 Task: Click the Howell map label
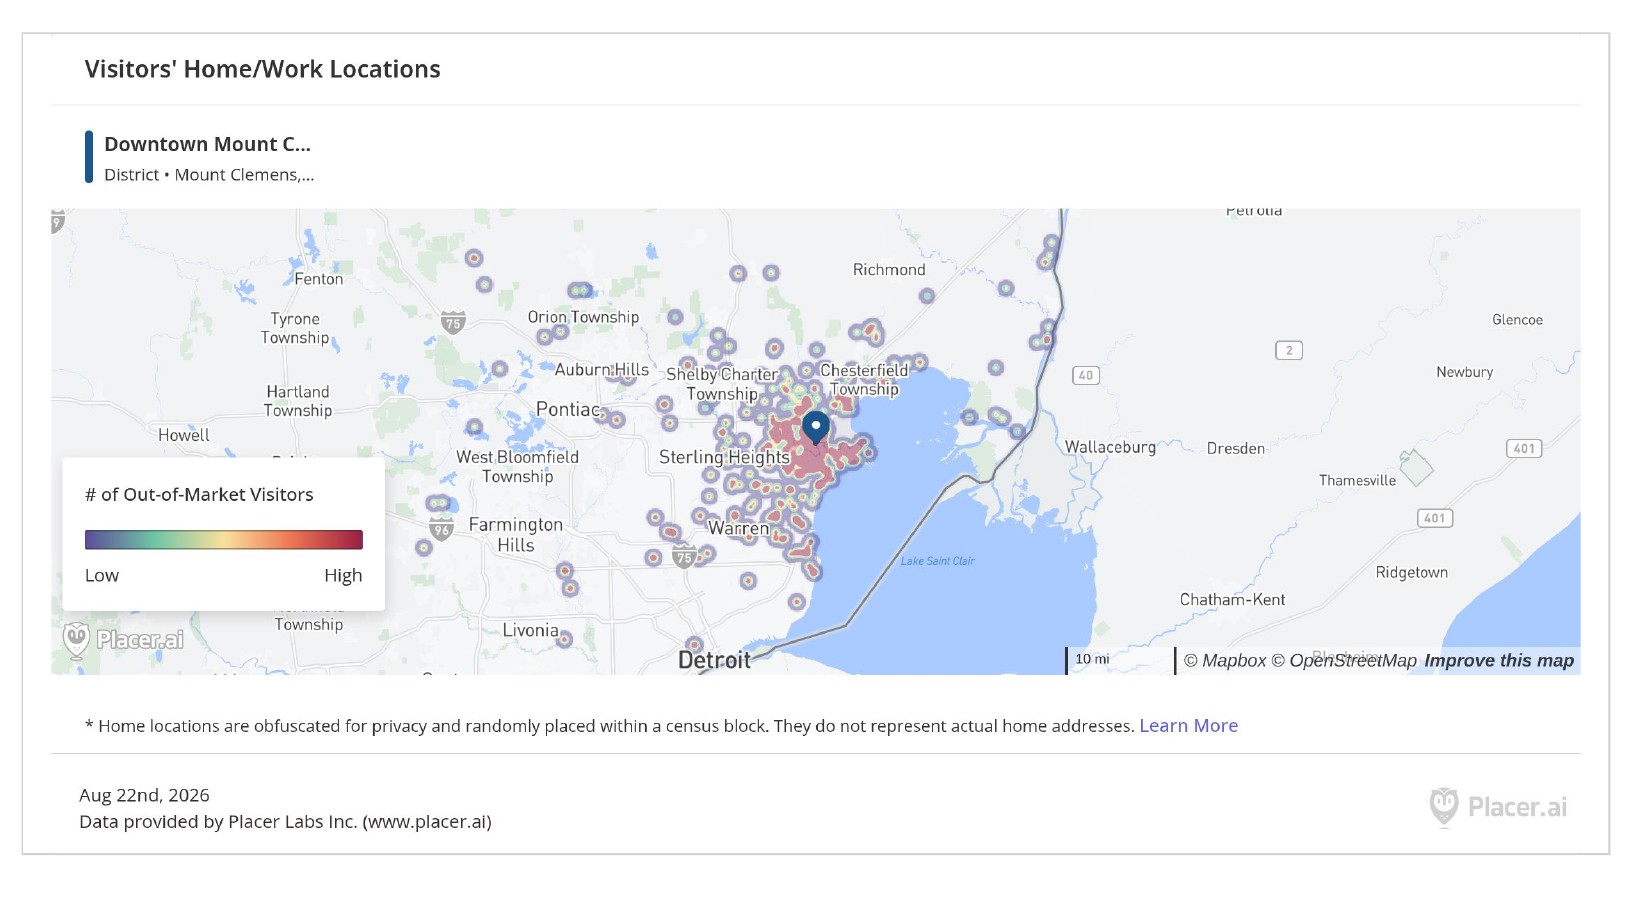point(184,435)
